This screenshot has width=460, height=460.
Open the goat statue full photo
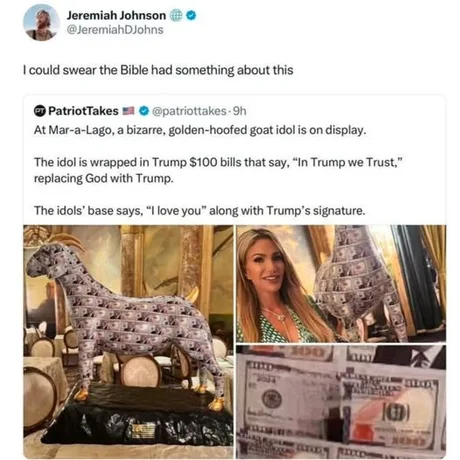tap(128, 342)
